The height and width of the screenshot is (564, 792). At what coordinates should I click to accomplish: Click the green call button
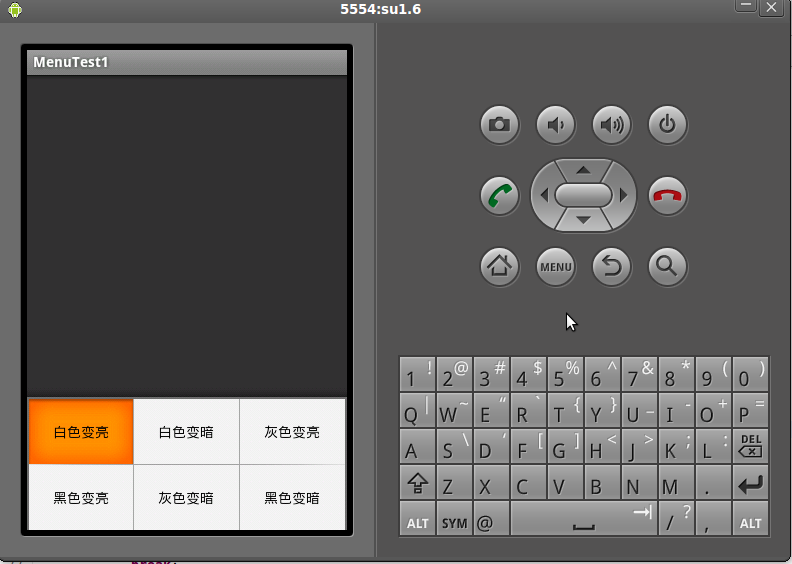point(500,195)
